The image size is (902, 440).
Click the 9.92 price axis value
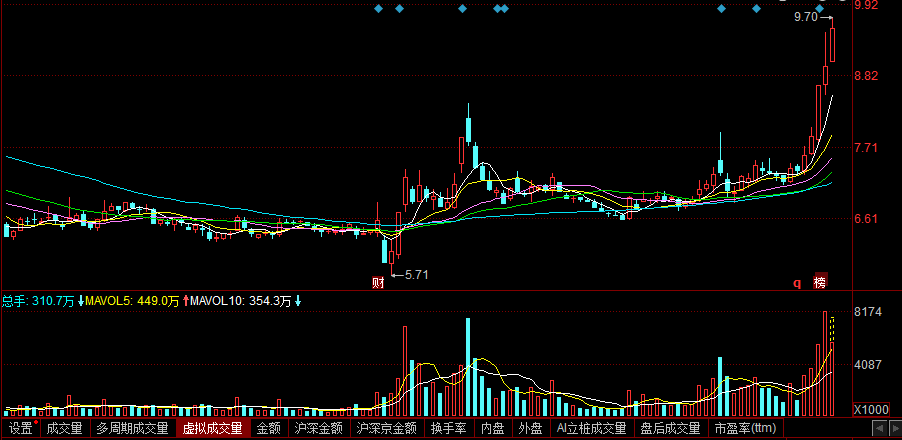tap(867, 5)
